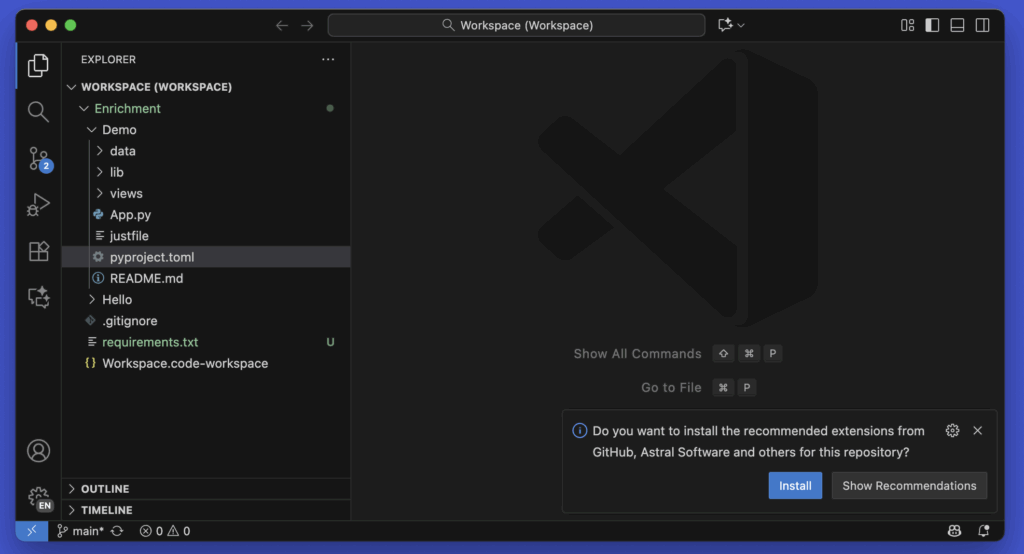Toggle the primary side bar visibility

point(932,25)
